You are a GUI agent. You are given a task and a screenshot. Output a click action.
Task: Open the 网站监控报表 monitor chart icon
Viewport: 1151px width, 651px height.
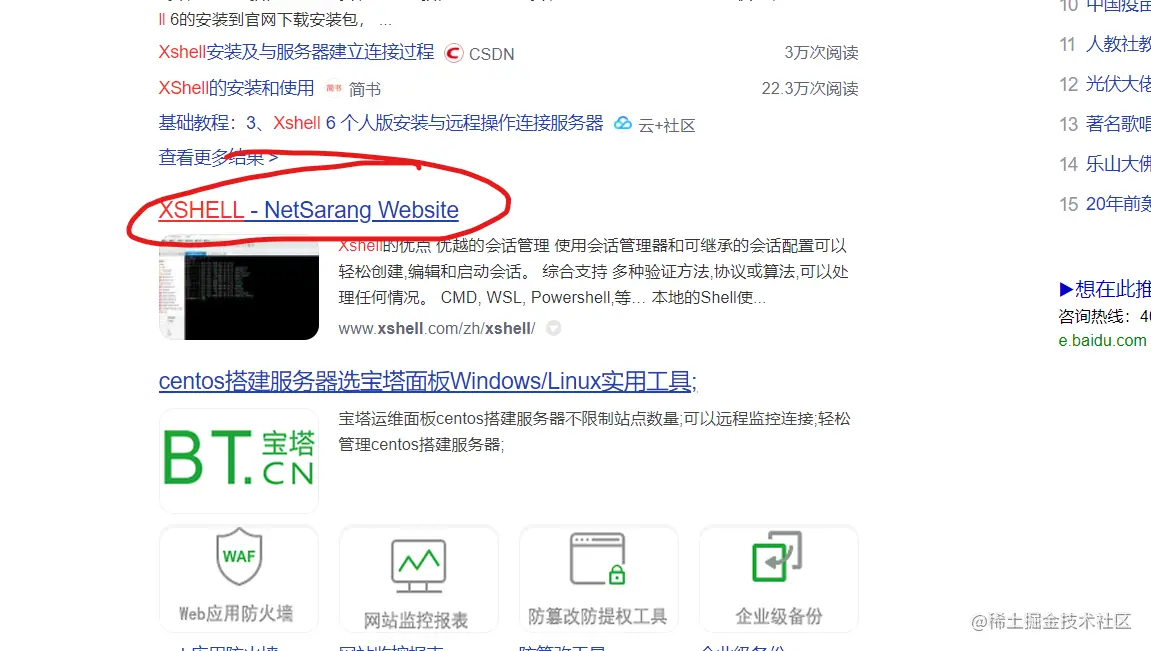(x=418, y=566)
